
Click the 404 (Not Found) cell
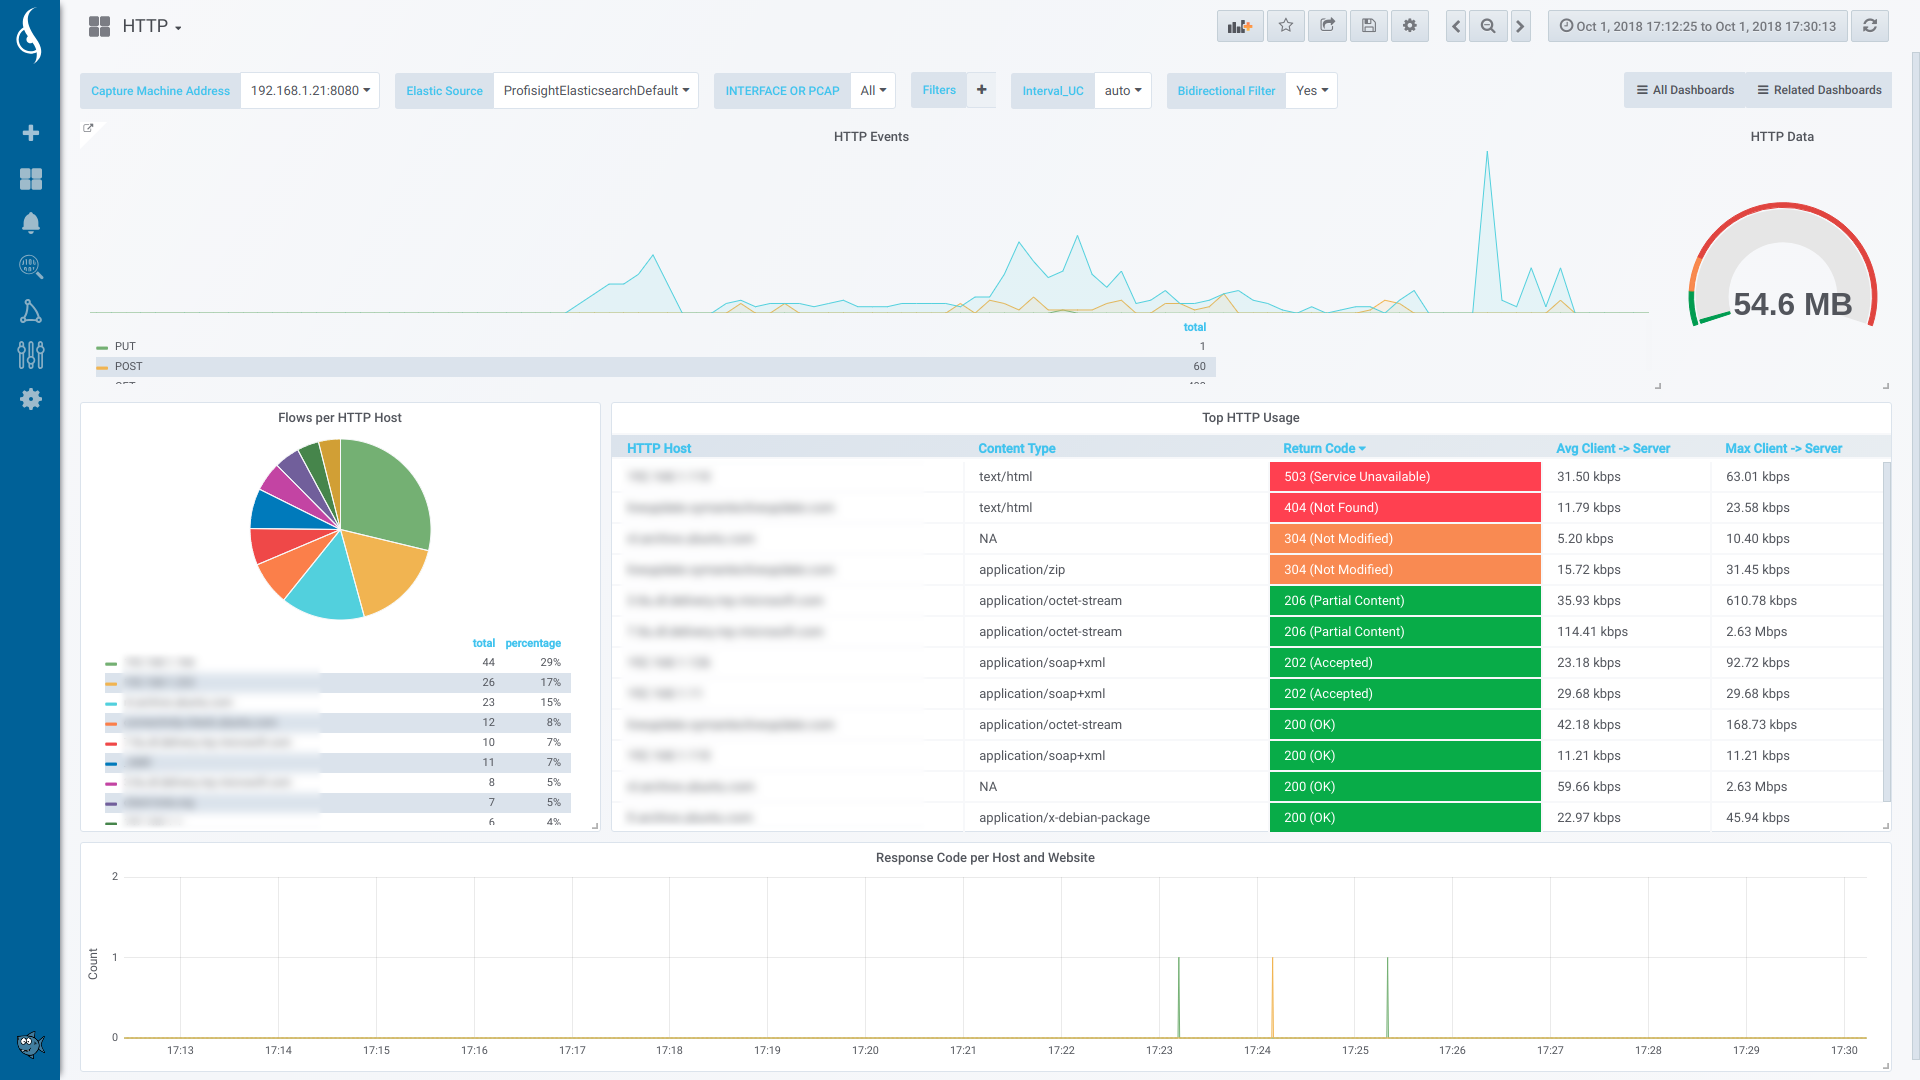[x=1405, y=508]
